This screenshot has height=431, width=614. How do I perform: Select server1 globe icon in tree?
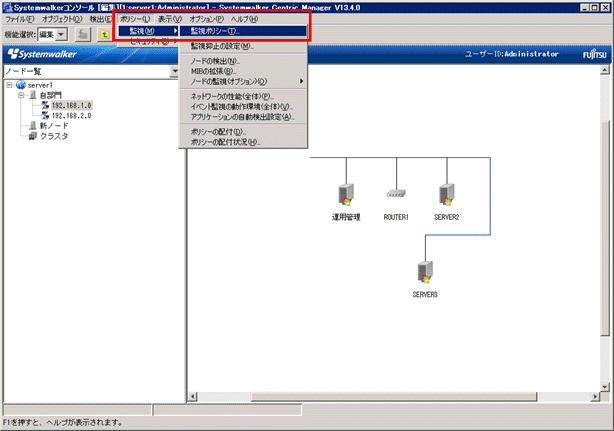tap(21, 85)
